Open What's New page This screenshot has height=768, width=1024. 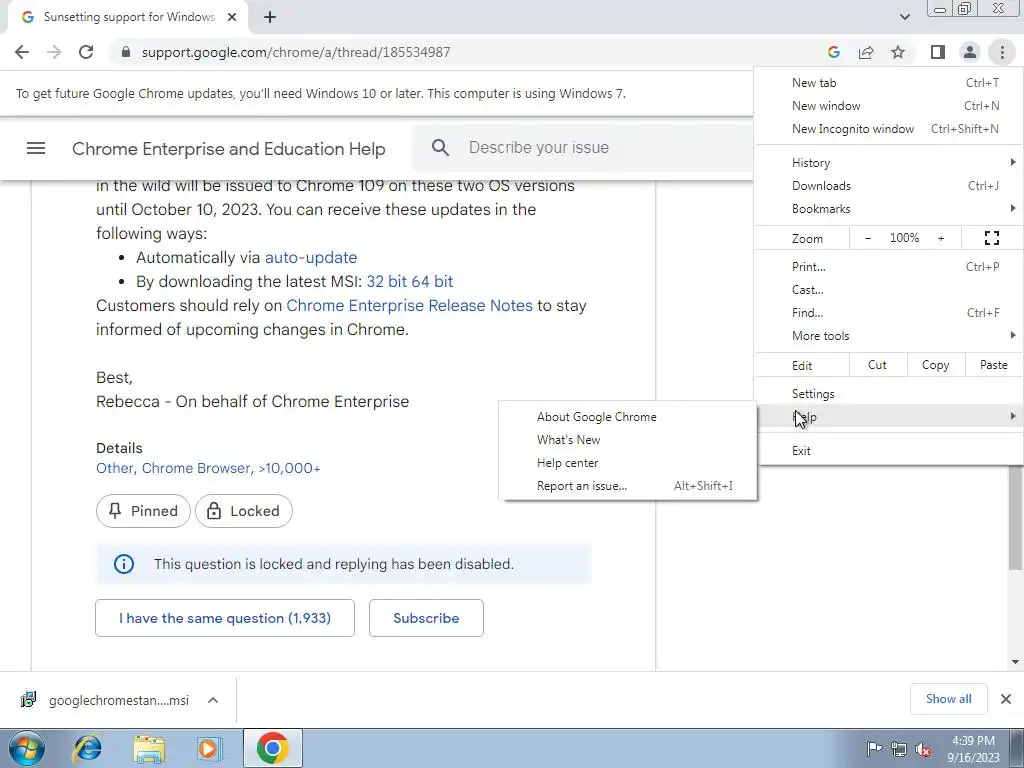coord(628,440)
